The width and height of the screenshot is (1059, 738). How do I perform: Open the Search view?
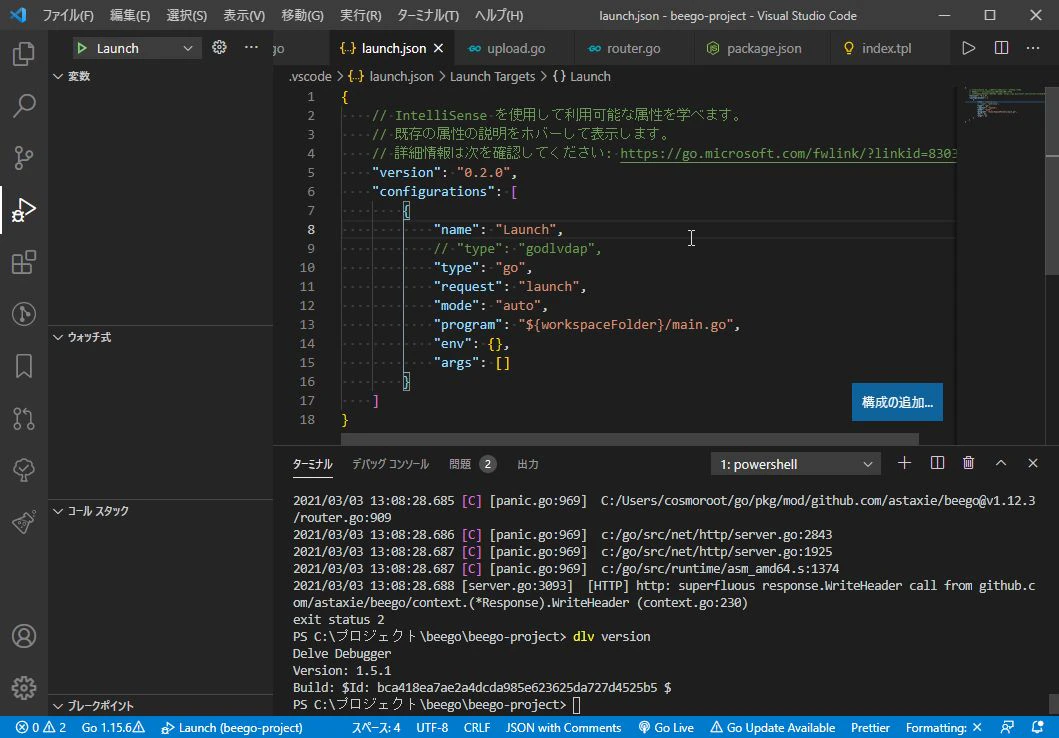point(24,105)
